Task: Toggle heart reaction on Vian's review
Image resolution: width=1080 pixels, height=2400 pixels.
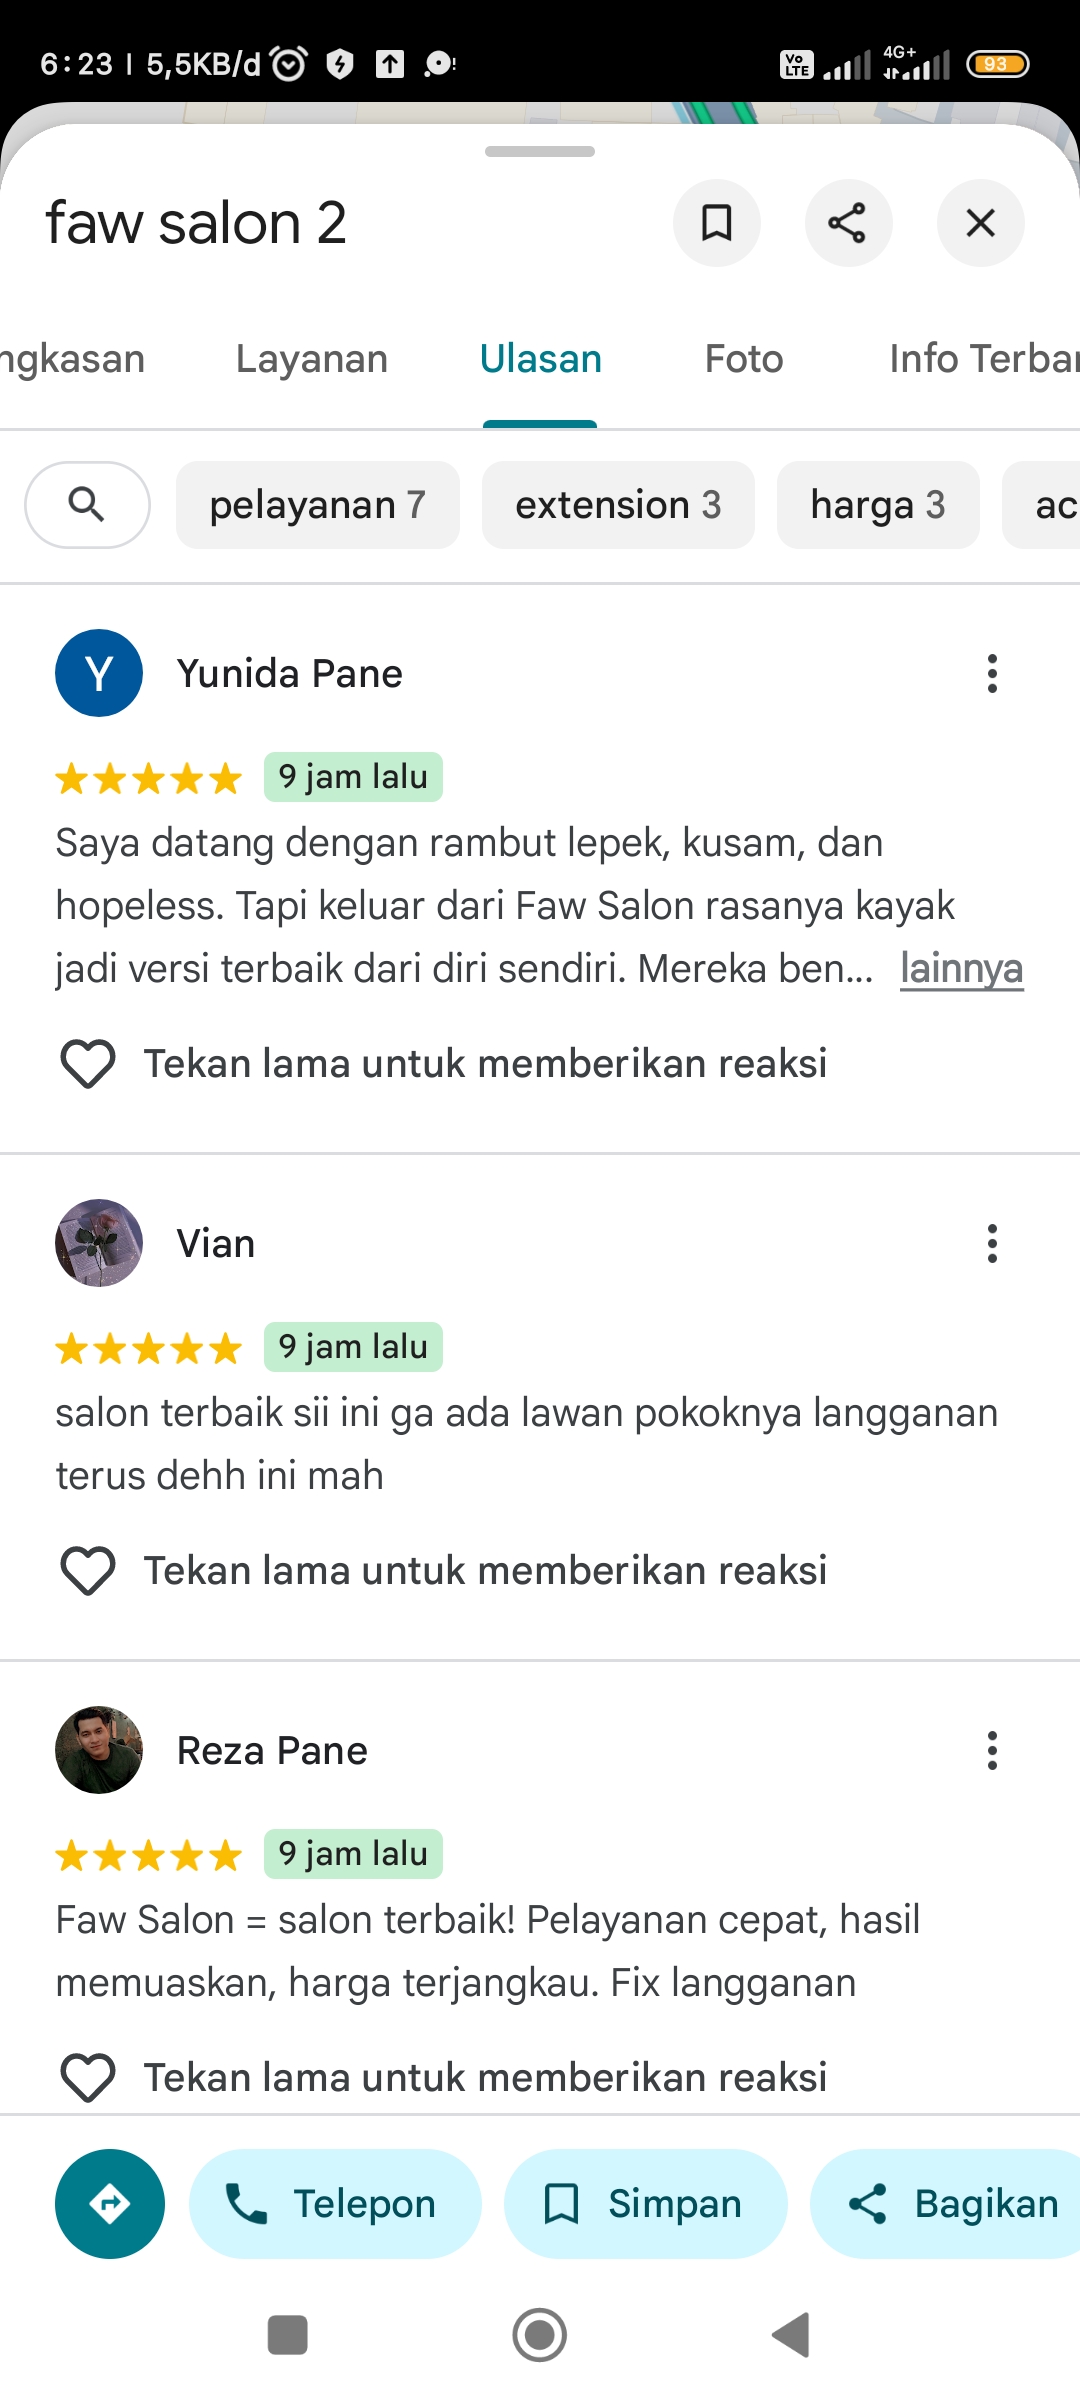Action: click(88, 1571)
